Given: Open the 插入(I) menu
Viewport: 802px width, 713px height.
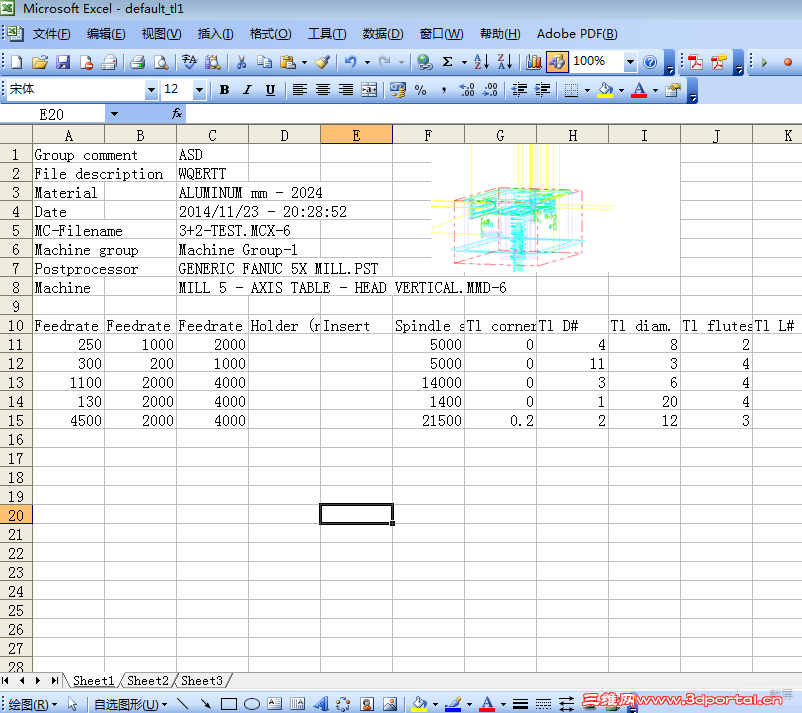Looking at the screenshot, I should (x=215, y=34).
